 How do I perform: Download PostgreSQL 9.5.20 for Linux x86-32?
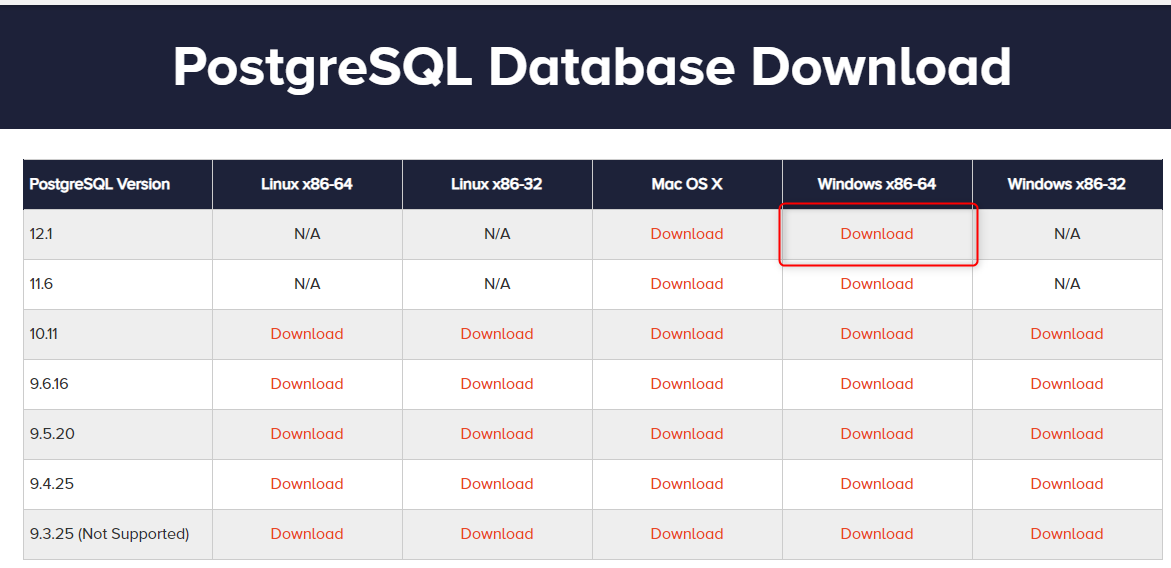pos(497,434)
